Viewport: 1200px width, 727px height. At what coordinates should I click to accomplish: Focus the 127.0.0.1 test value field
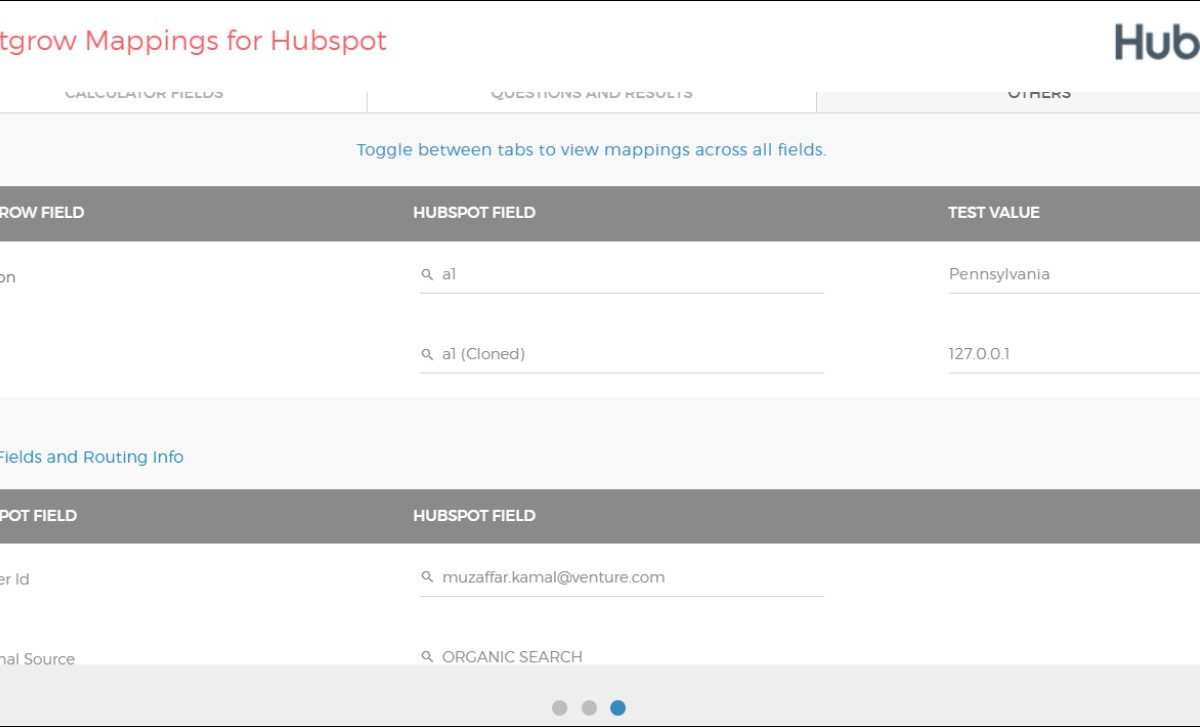(x=1070, y=354)
